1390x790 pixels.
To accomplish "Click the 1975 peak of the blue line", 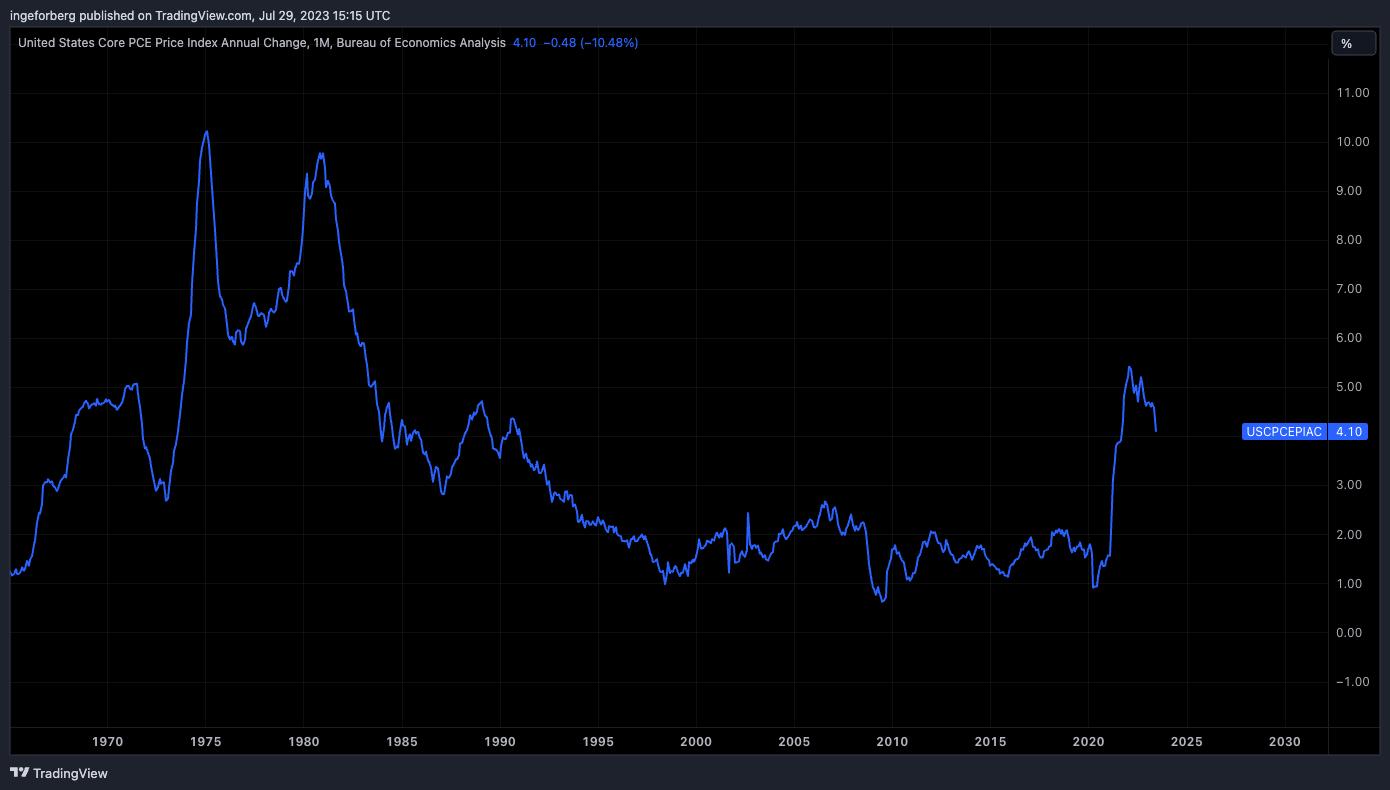I will coord(205,132).
